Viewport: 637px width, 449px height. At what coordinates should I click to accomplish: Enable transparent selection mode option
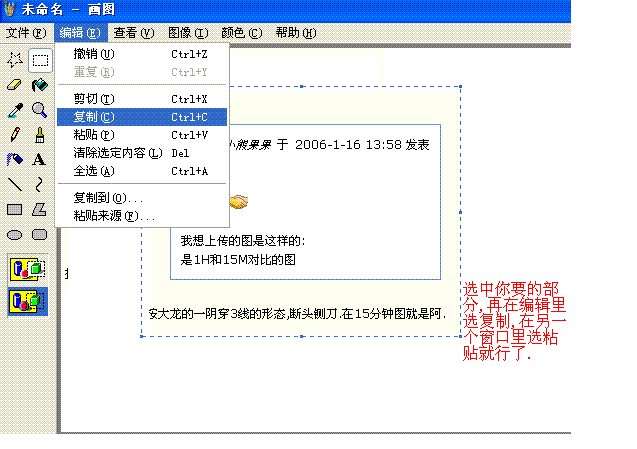click(28, 302)
